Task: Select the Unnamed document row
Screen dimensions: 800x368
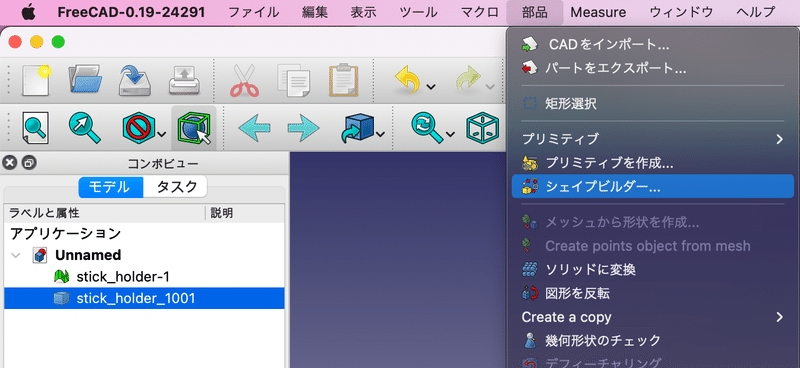Action: click(144, 255)
